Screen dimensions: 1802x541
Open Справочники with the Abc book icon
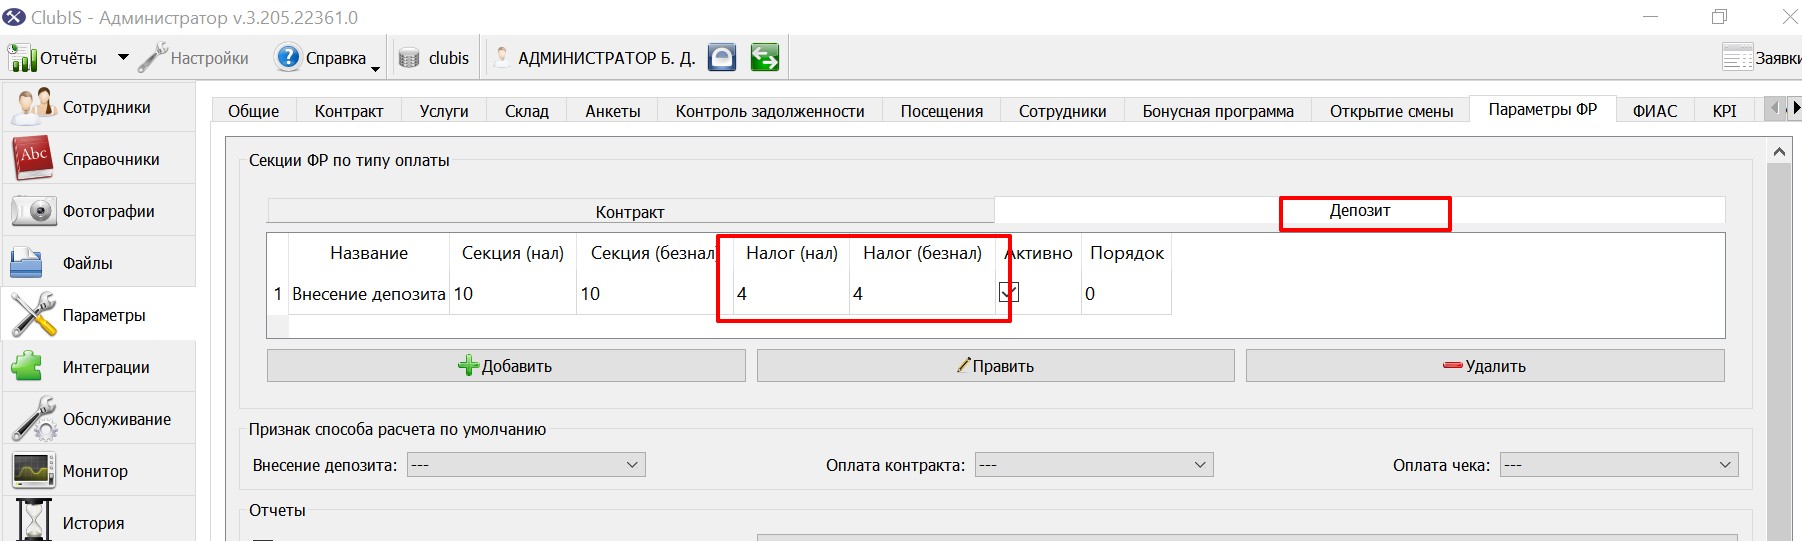98,159
